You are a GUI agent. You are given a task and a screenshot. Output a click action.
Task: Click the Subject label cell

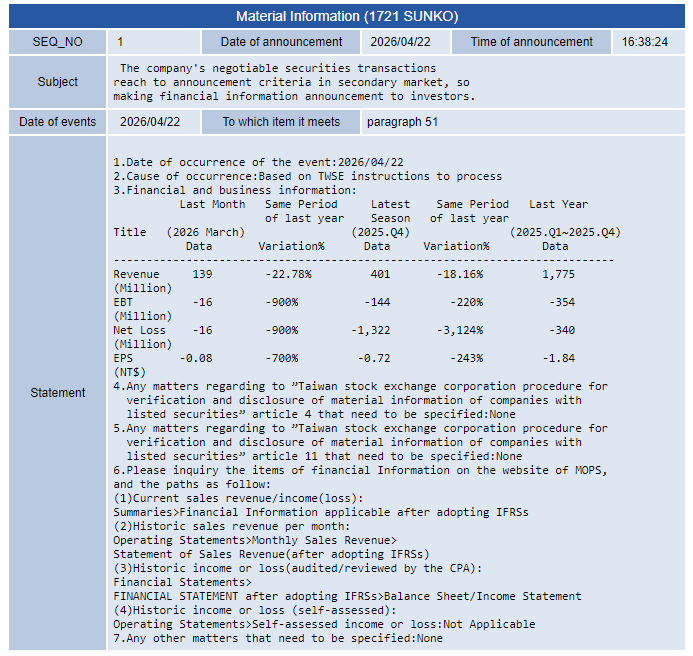pyautogui.click(x=57, y=82)
